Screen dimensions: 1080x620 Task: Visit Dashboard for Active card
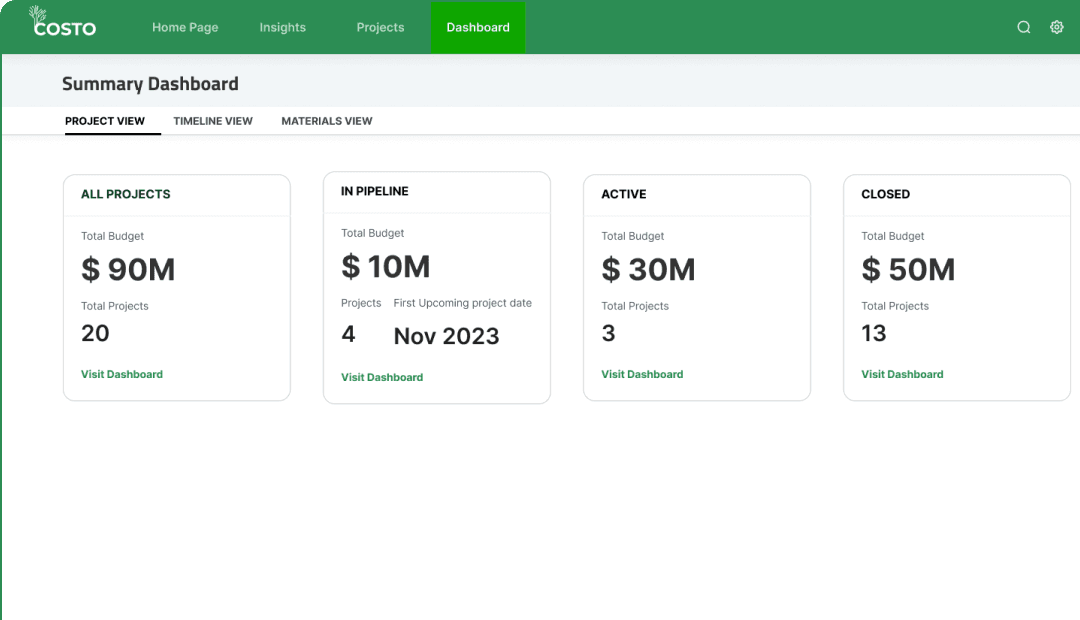(x=642, y=374)
